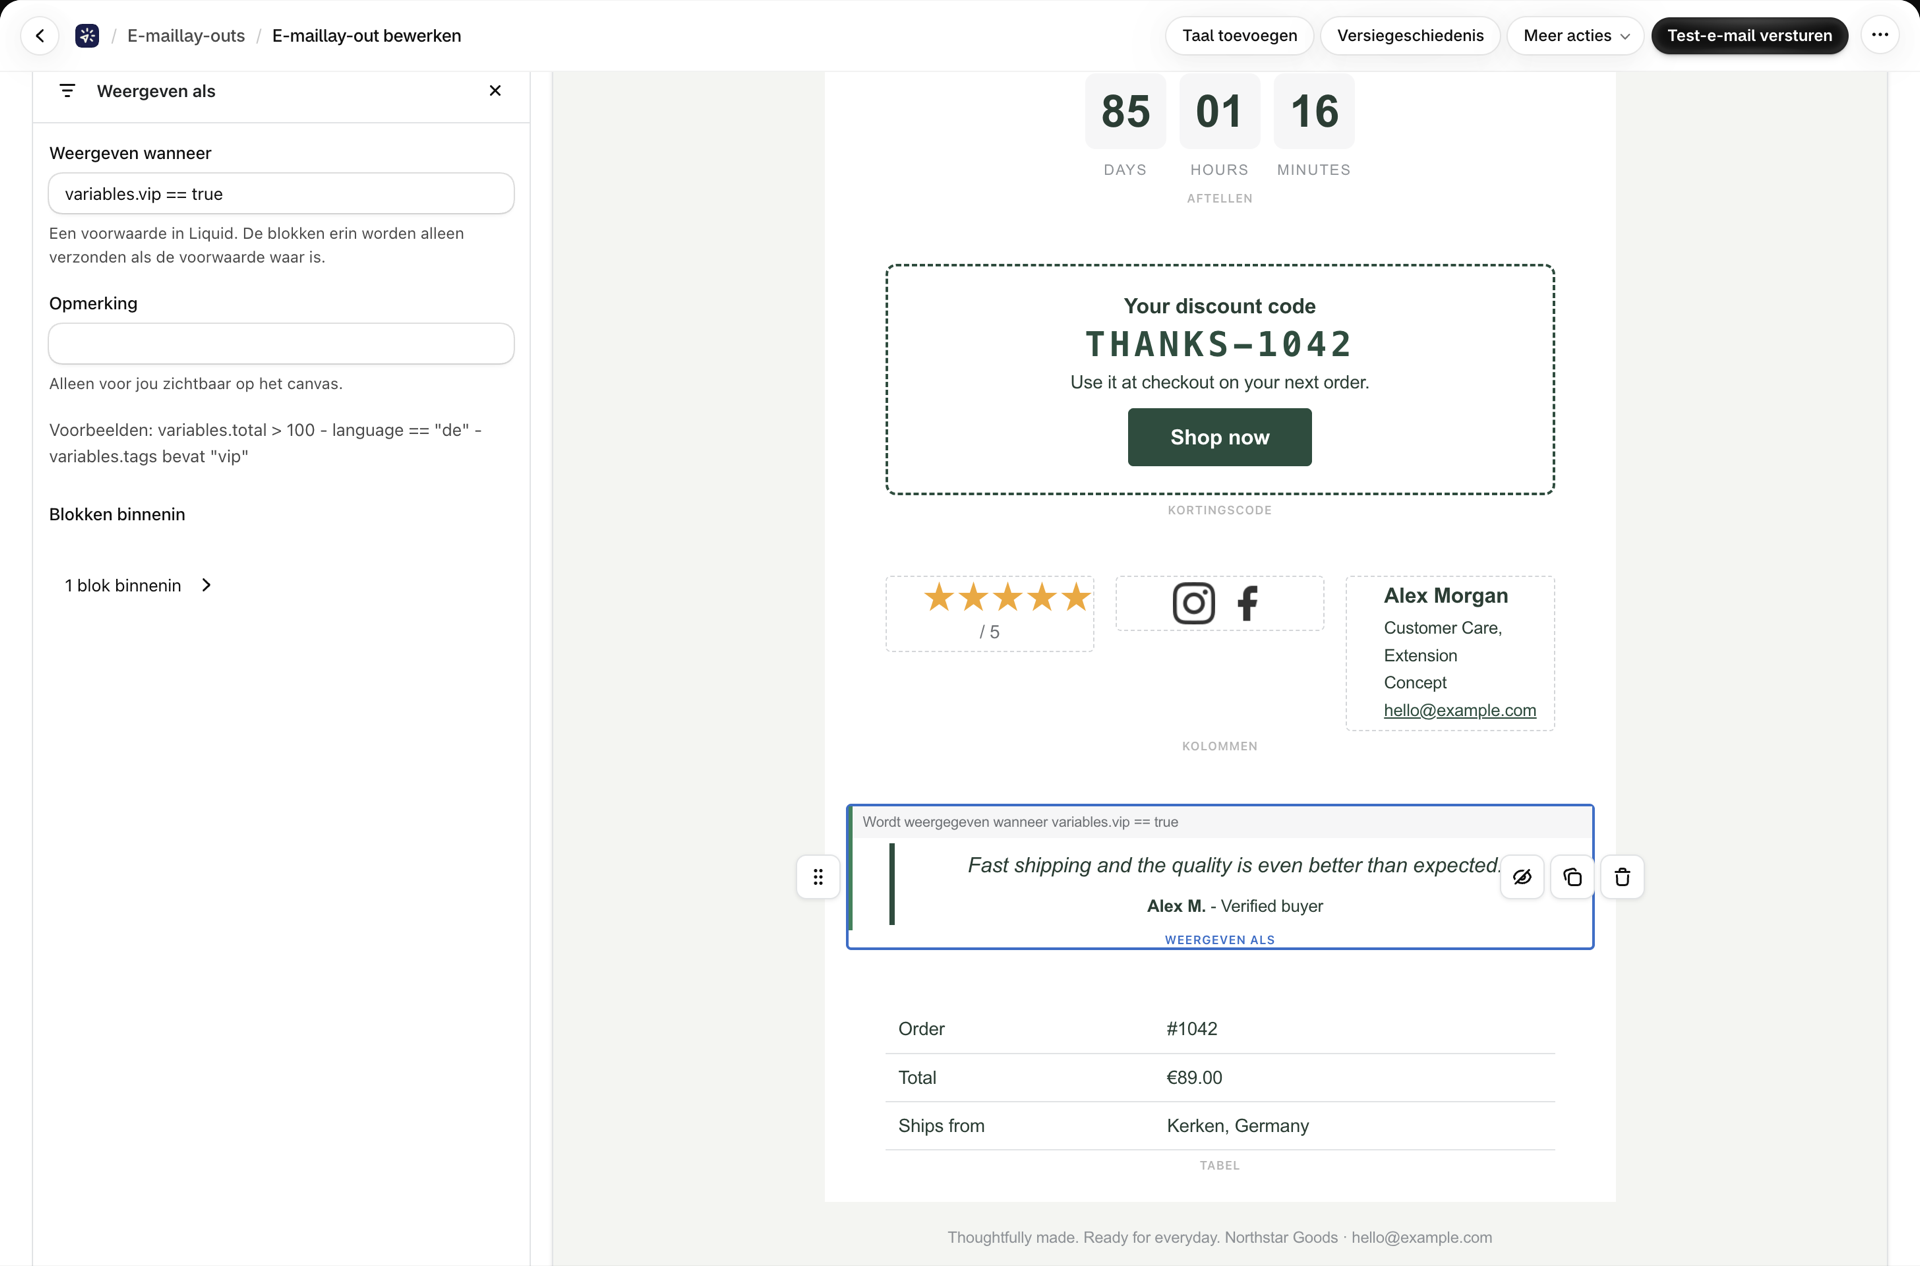Click the condition banner above the testimonial
This screenshot has width=1920, height=1266.
[x=1220, y=822]
